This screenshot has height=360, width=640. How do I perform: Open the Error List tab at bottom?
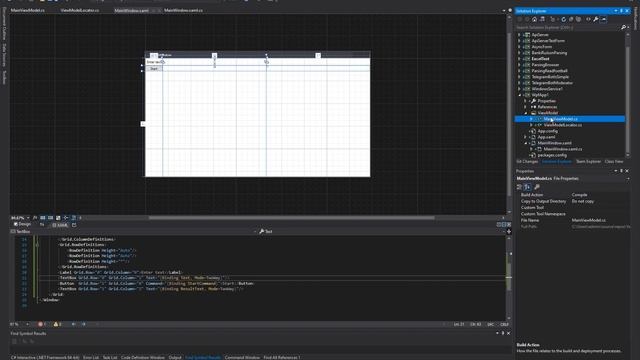[91, 358]
